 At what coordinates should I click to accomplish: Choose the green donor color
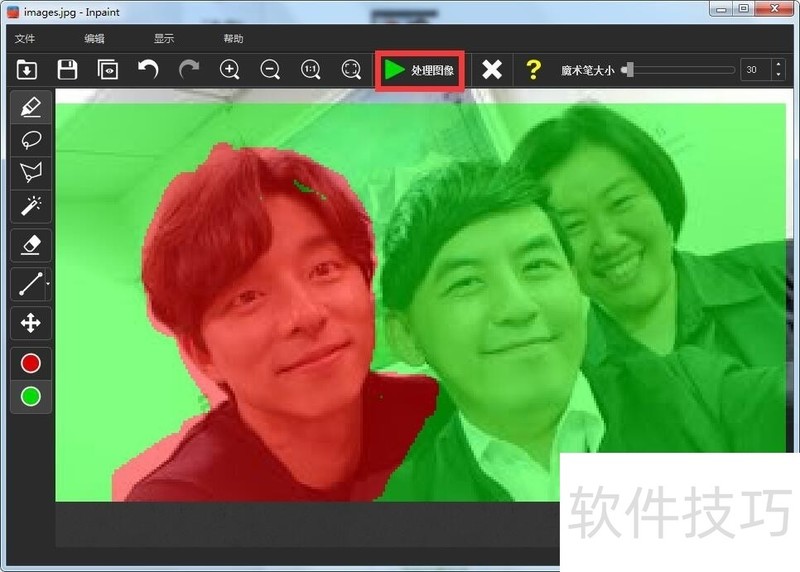(x=31, y=396)
